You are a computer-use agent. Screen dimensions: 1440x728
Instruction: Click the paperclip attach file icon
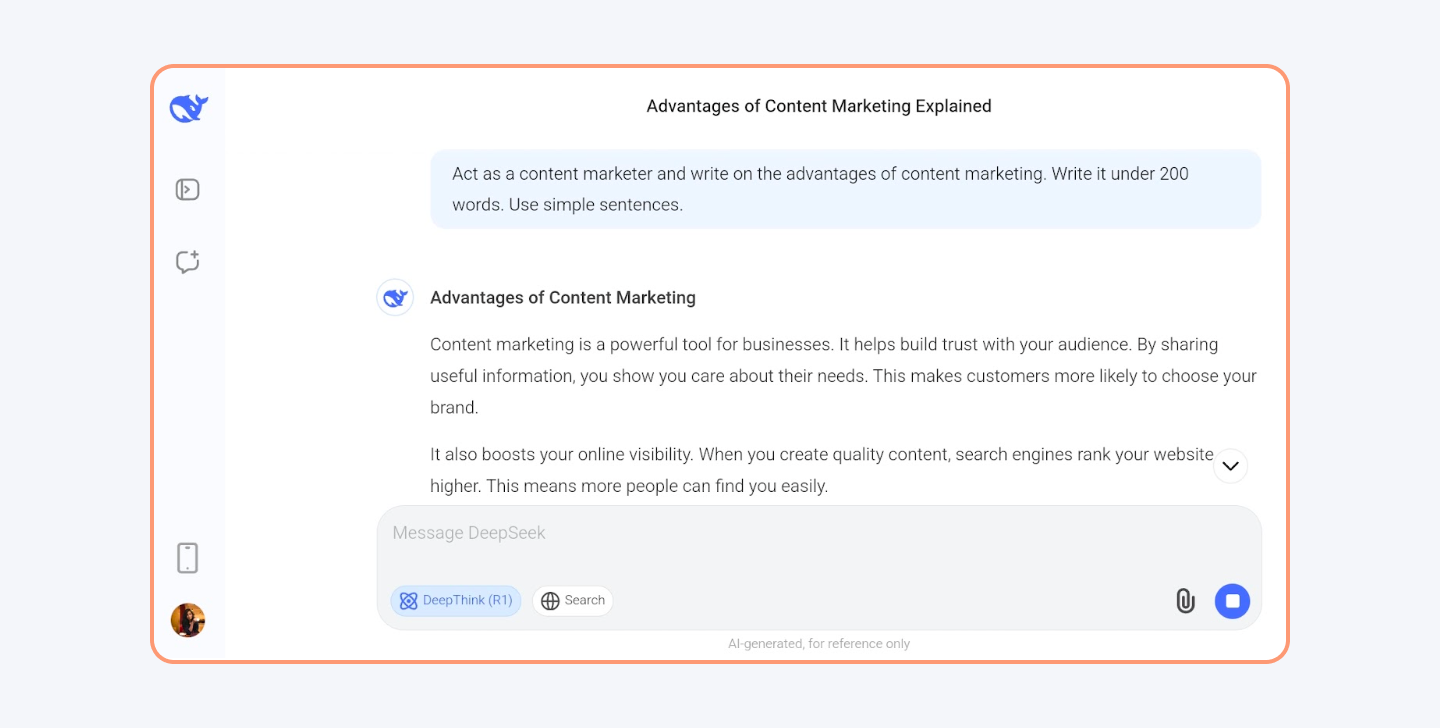[x=1185, y=601]
